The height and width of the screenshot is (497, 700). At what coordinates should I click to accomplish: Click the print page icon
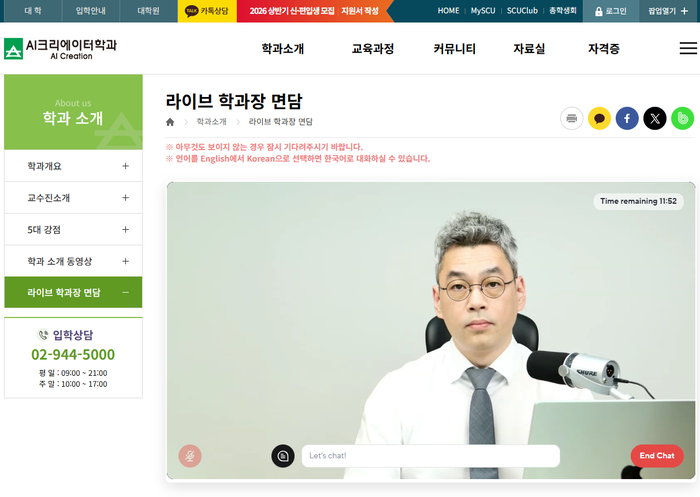571,118
